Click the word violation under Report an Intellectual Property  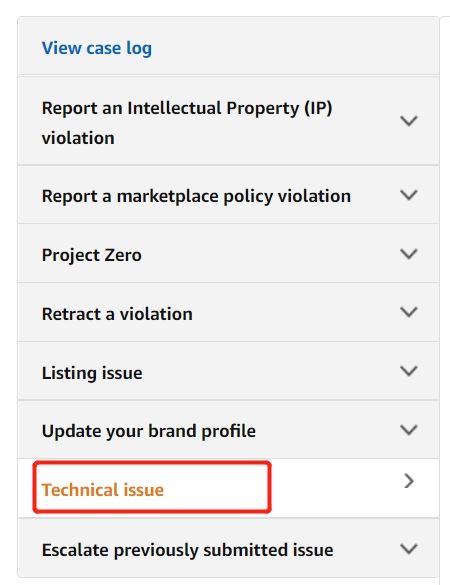78,138
